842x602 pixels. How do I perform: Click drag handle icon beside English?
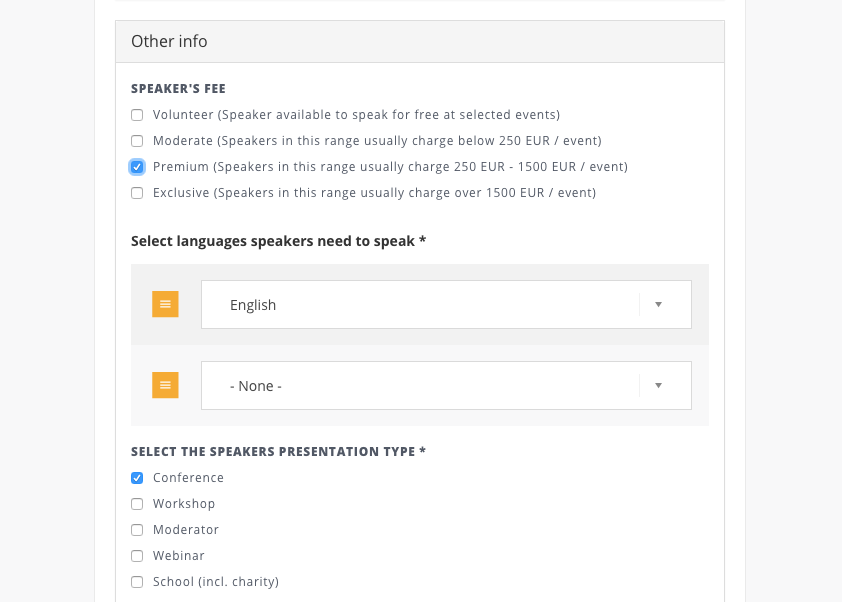[x=165, y=304]
